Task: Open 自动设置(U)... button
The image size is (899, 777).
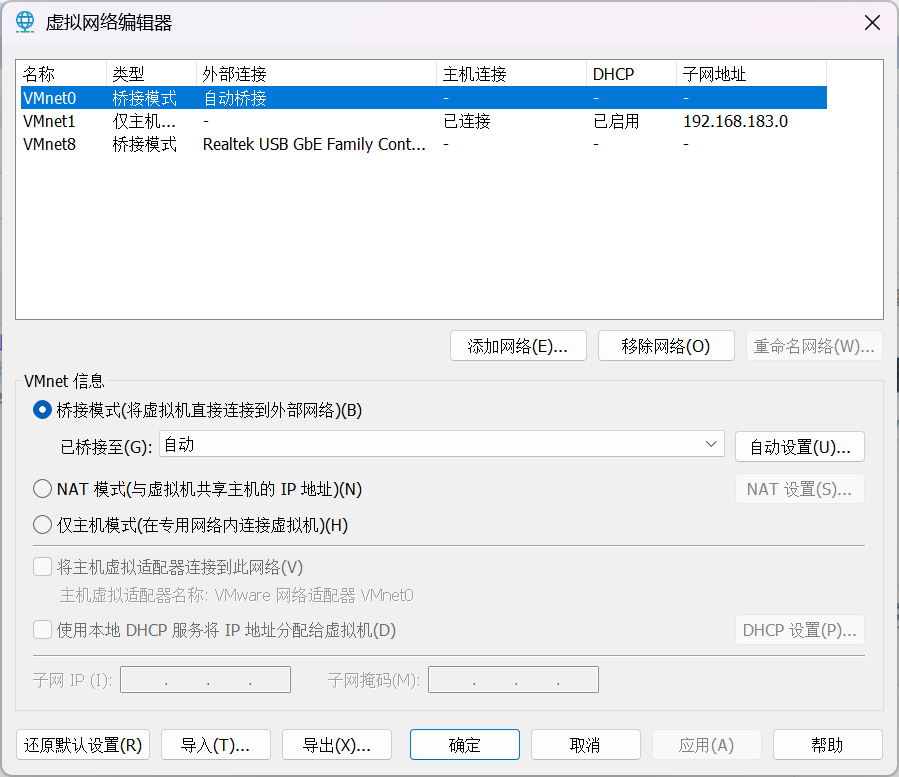Action: (800, 447)
